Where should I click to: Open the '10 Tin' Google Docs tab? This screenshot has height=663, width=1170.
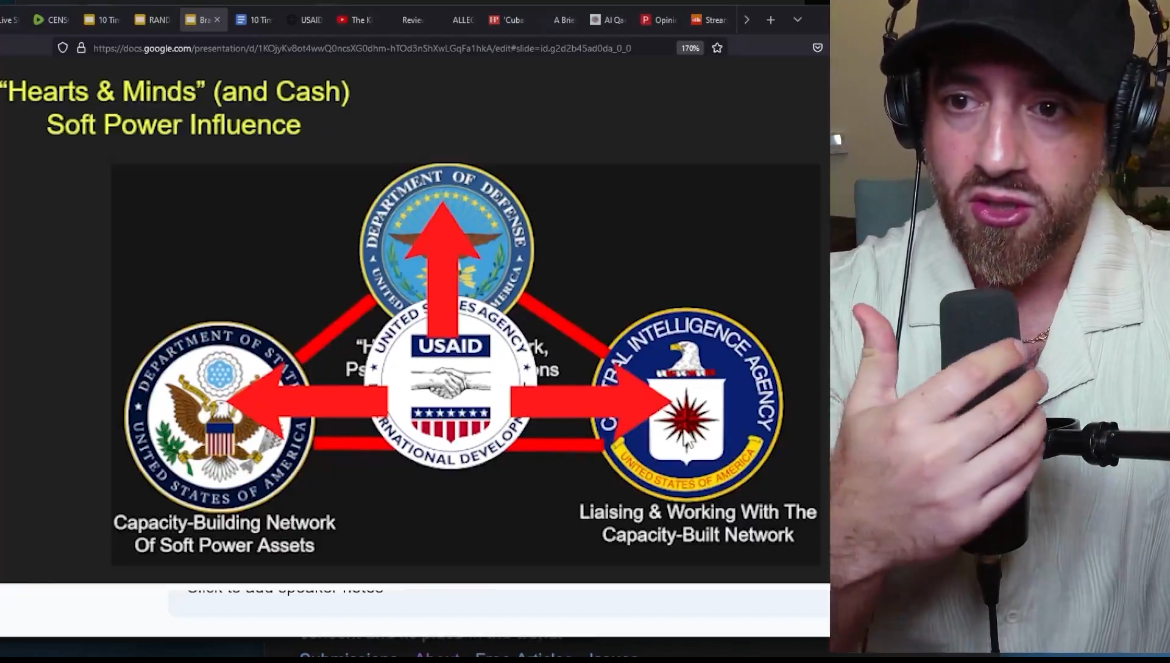pyautogui.click(x=254, y=20)
